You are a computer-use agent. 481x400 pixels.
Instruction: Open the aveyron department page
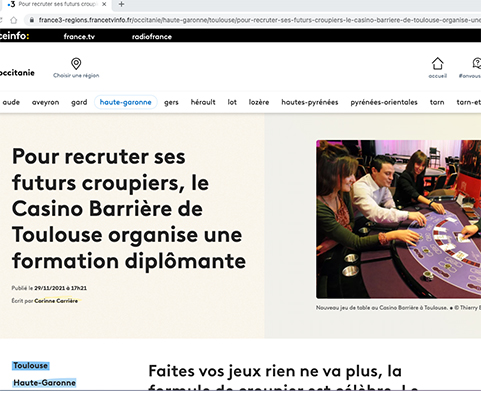[x=45, y=102]
